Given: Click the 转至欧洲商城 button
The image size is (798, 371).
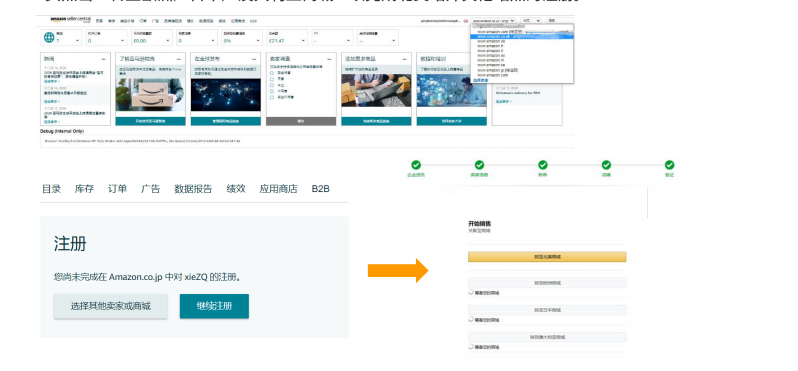Looking at the screenshot, I should (547, 283).
